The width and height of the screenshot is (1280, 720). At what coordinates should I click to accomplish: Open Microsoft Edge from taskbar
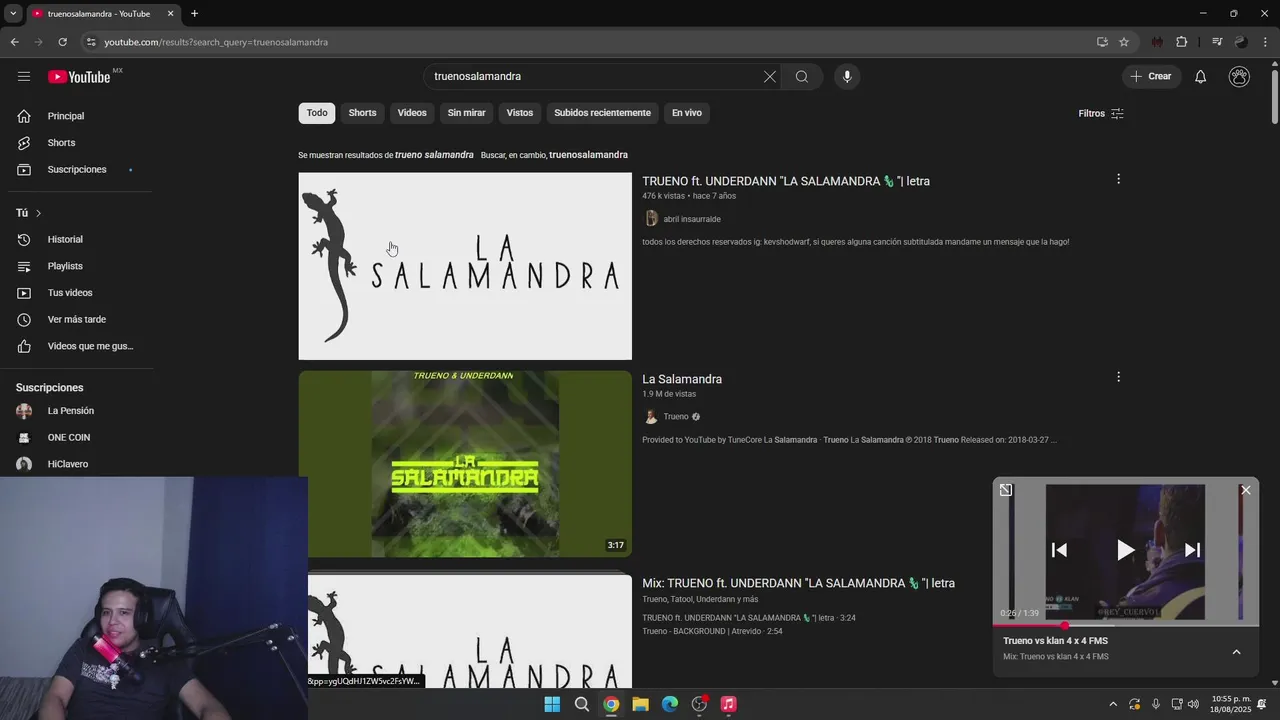pos(670,704)
